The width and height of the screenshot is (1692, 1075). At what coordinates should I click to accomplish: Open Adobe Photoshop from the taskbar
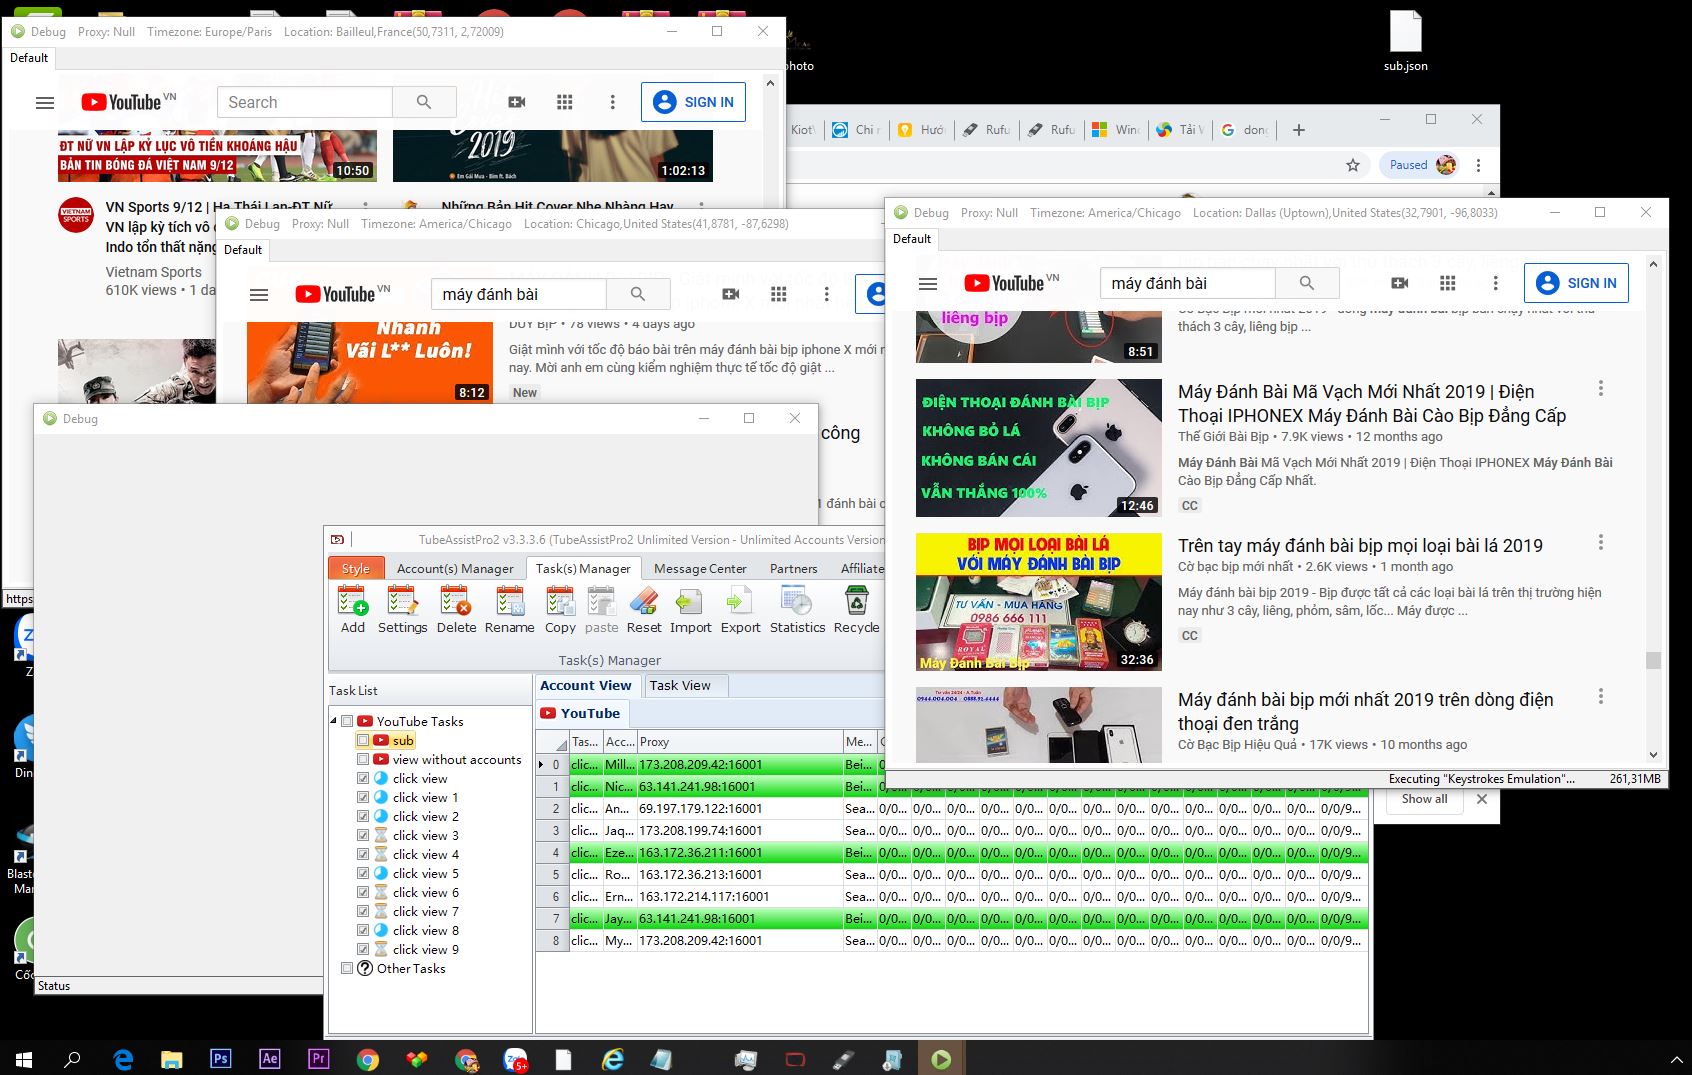coord(221,1059)
